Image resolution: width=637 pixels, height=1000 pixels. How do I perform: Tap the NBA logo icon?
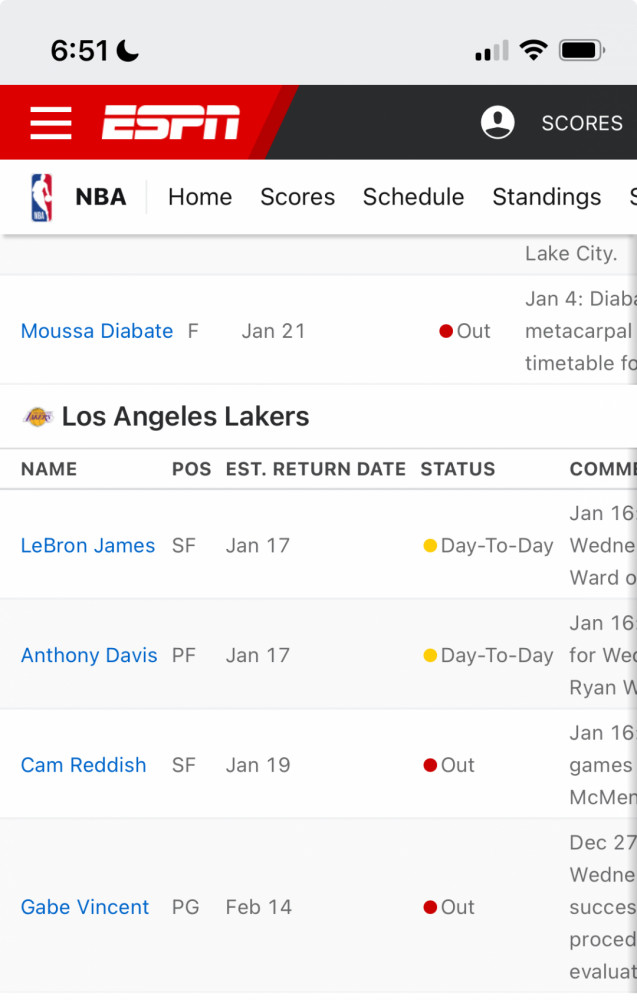click(x=41, y=197)
